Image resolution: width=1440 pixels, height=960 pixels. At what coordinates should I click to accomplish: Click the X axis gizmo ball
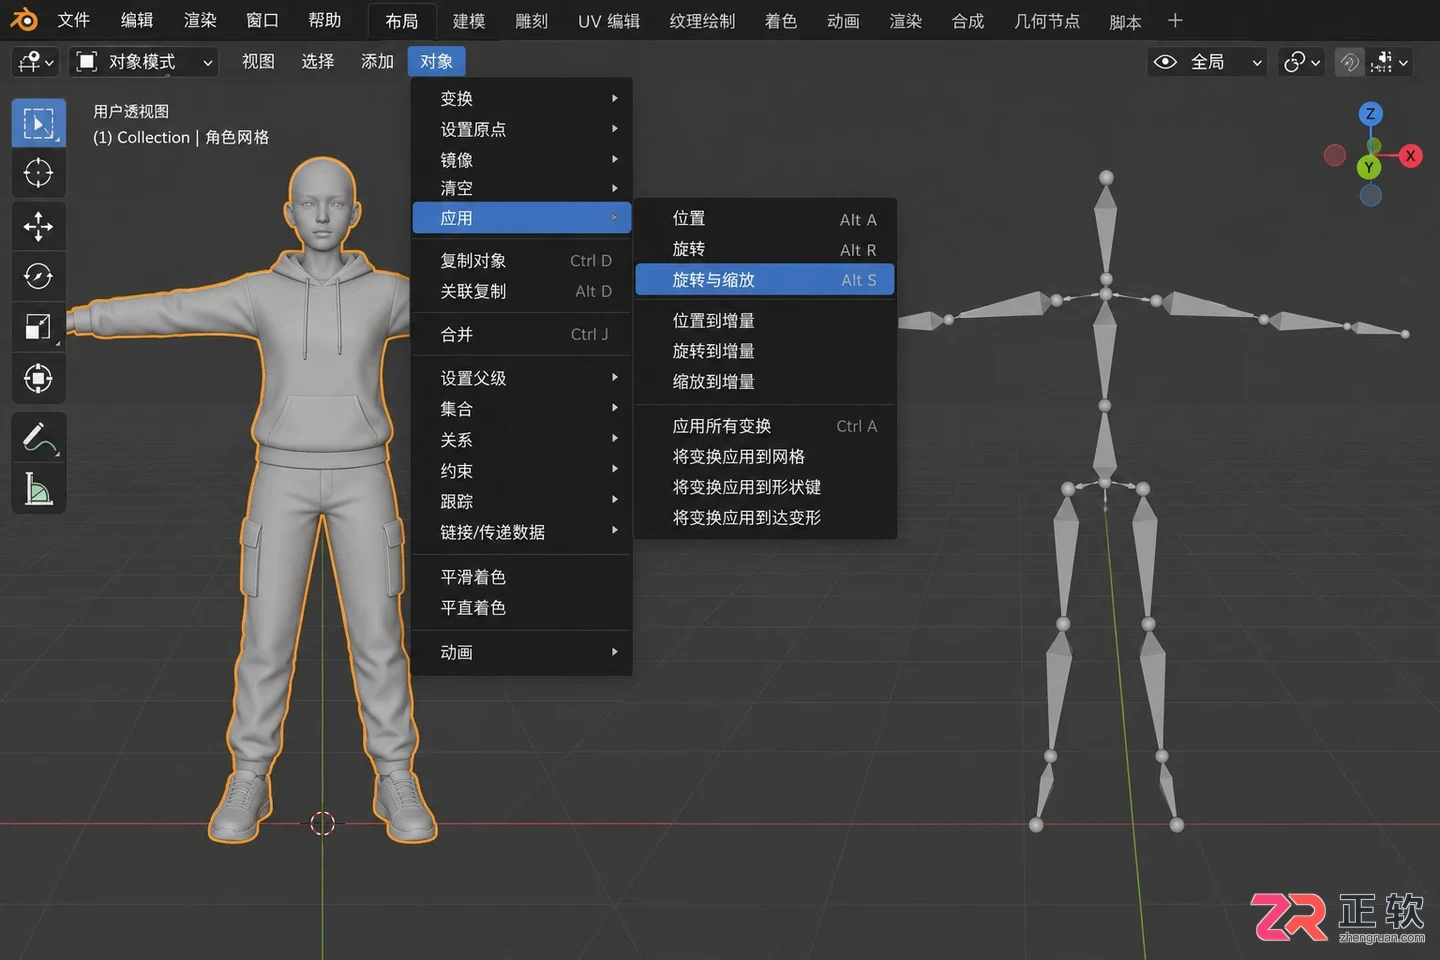(1410, 156)
